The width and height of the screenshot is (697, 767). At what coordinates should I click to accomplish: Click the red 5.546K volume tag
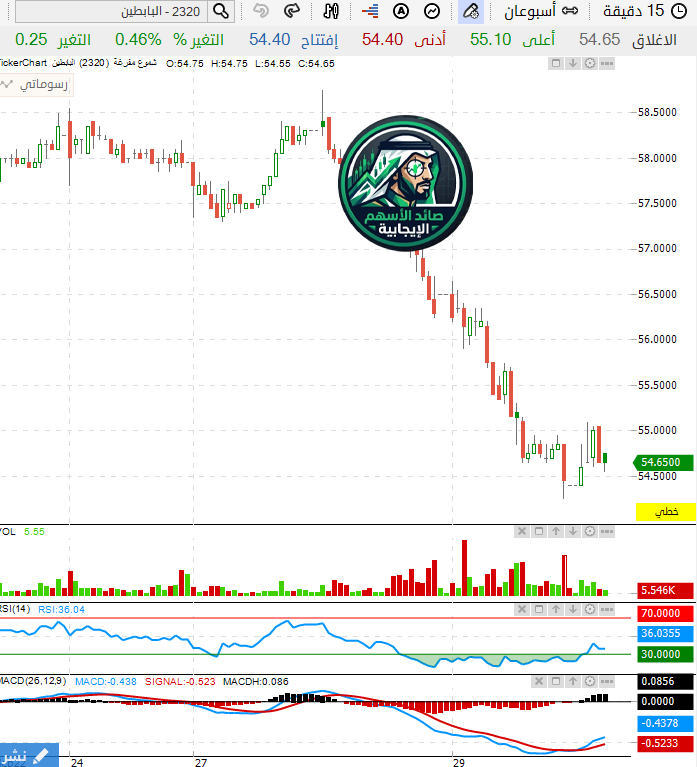[x=665, y=590]
